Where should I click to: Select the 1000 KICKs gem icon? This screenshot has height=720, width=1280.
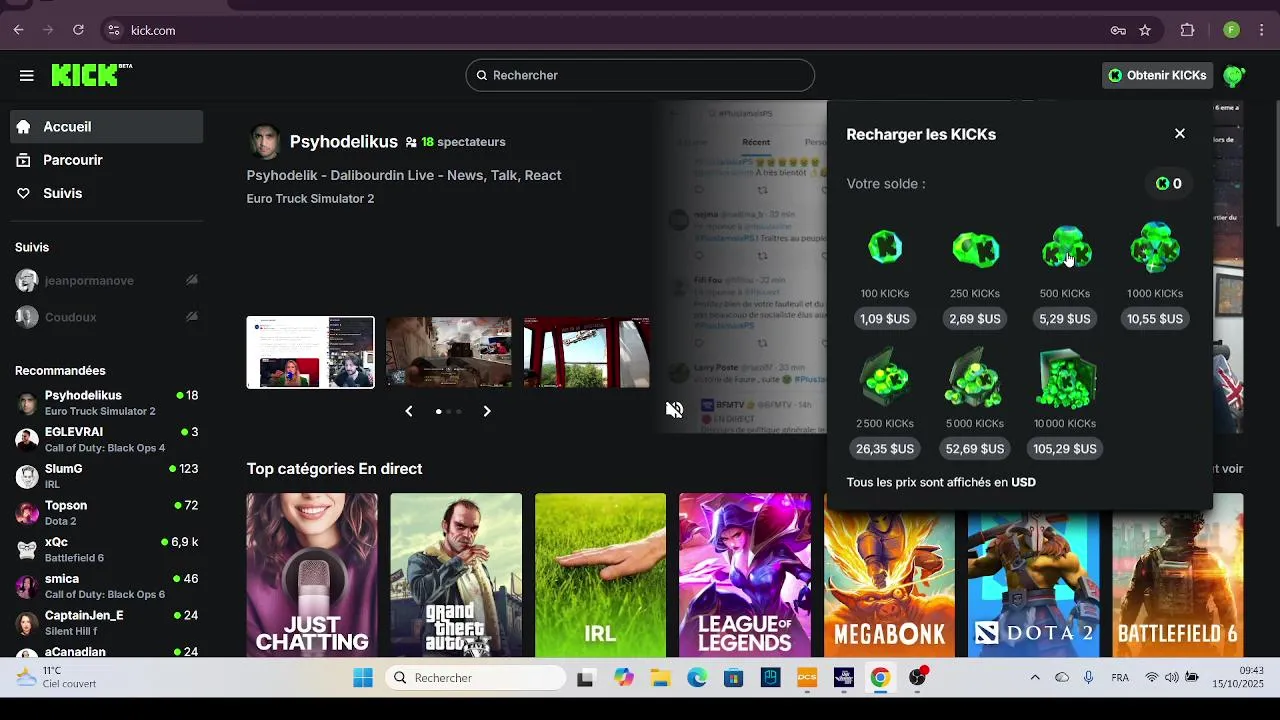tap(1155, 246)
